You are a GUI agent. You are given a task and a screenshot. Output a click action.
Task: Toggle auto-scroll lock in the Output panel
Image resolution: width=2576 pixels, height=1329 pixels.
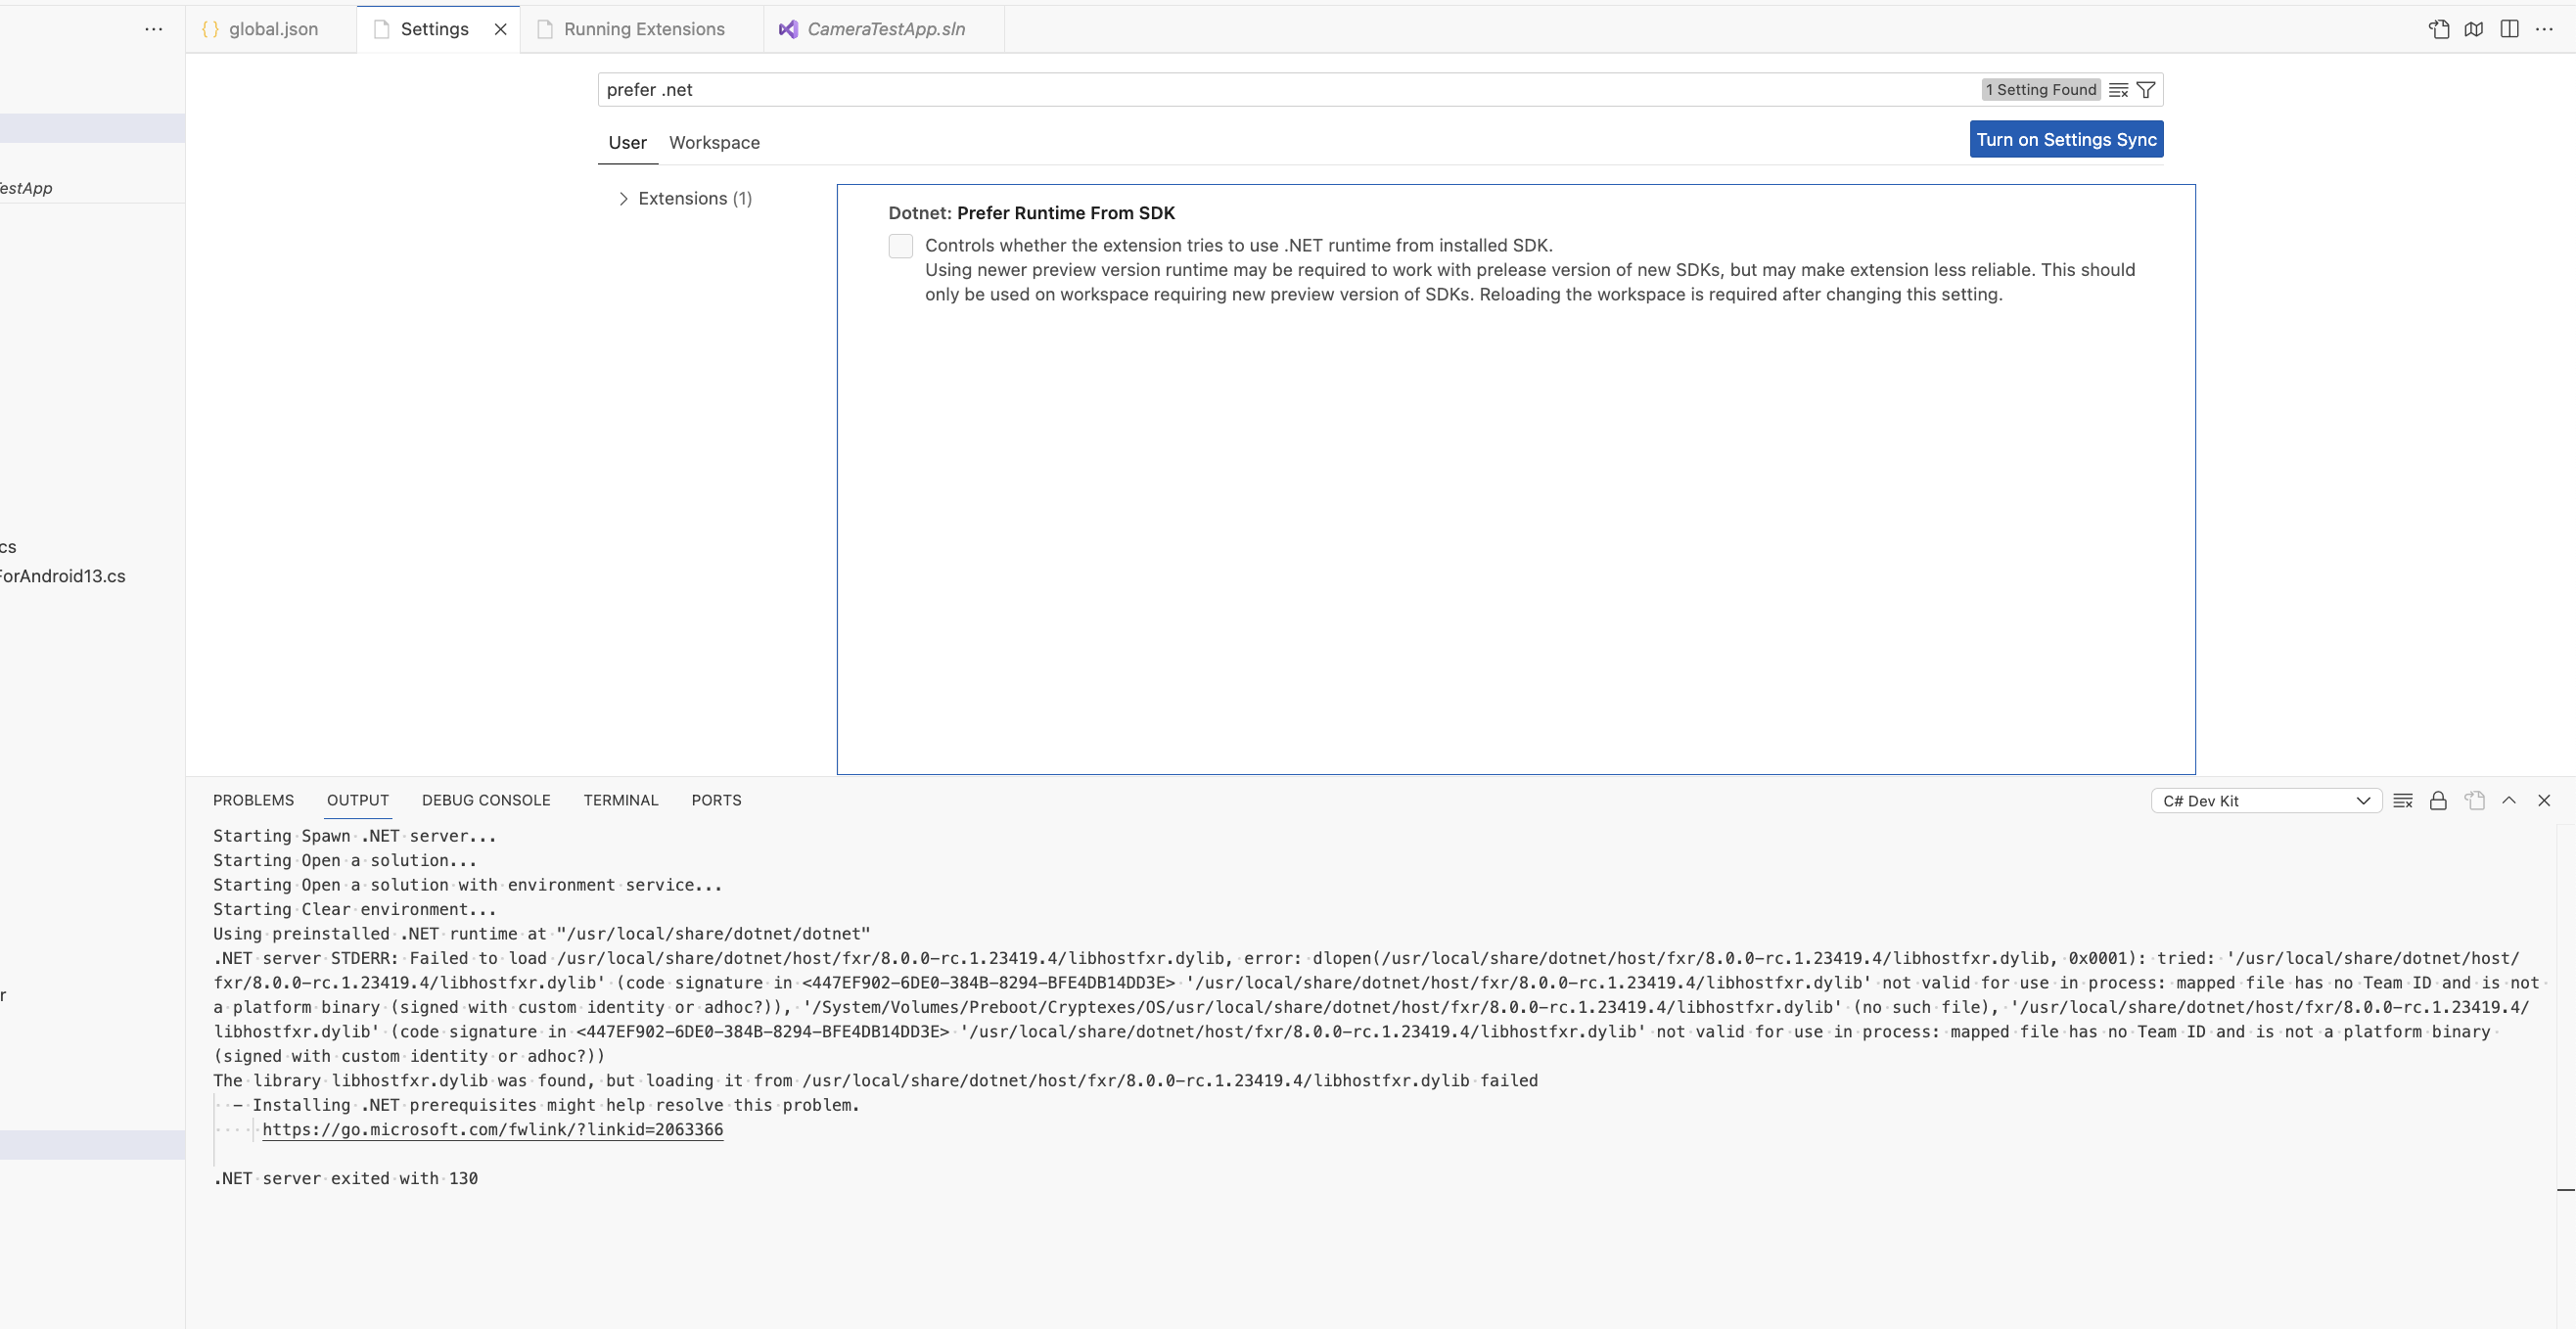2438,800
